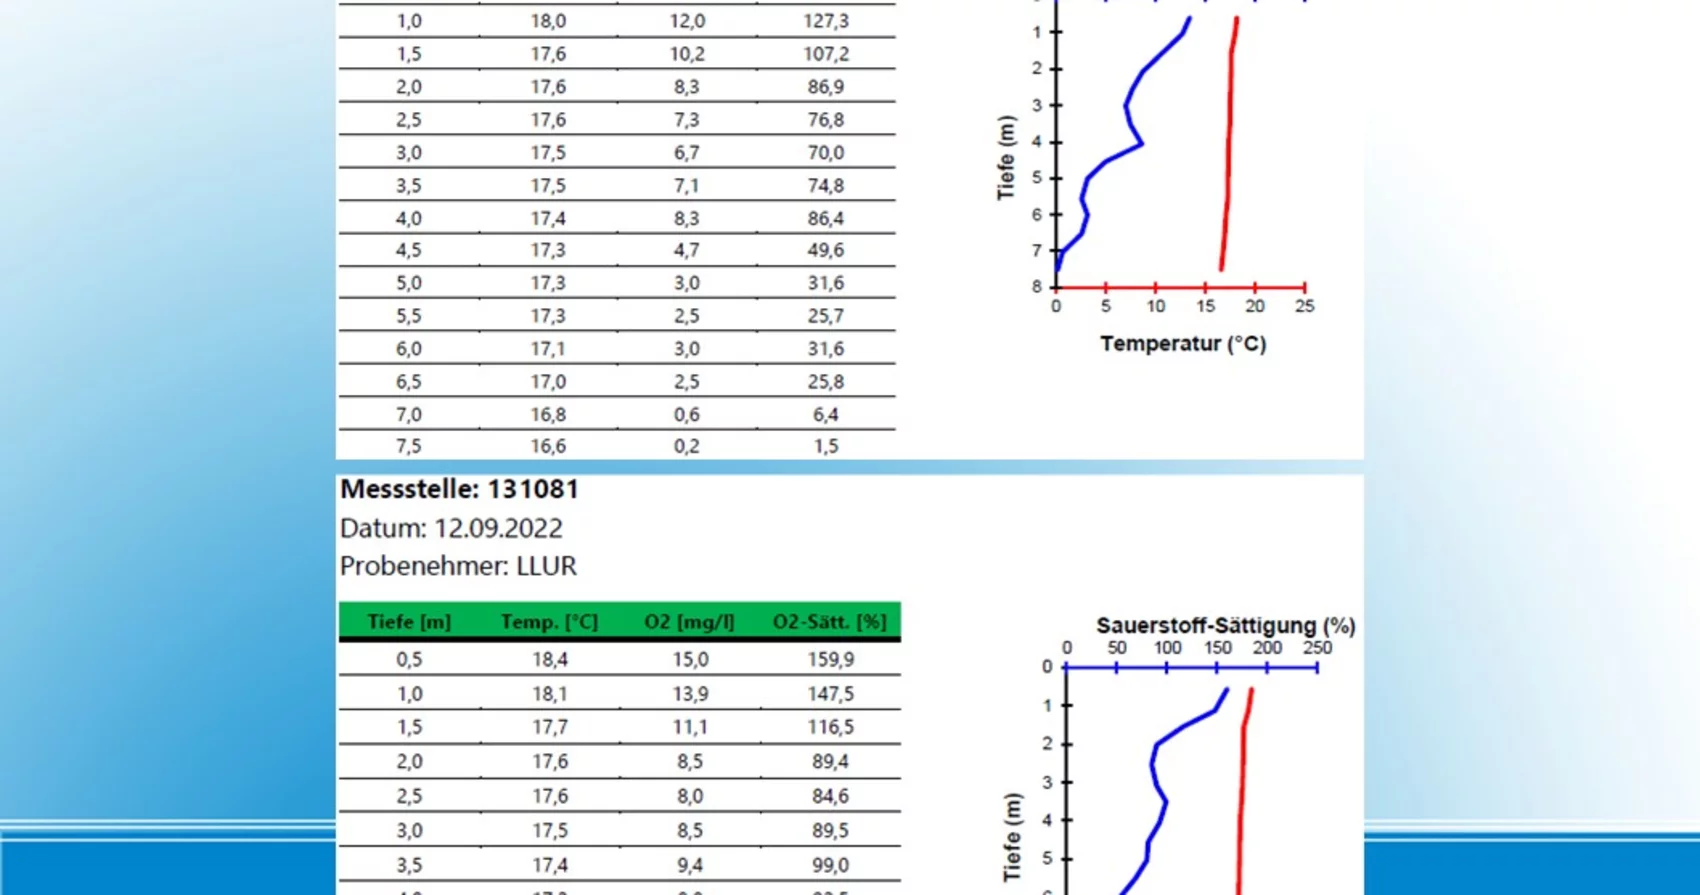Image resolution: width=1700 pixels, height=895 pixels.
Task: Click the saturation value 159,9
Action: coord(831,660)
